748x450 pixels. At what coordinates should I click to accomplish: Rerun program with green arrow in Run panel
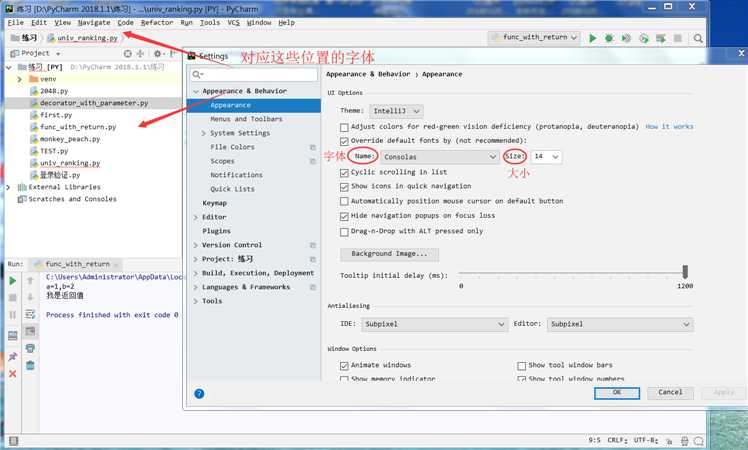point(13,281)
